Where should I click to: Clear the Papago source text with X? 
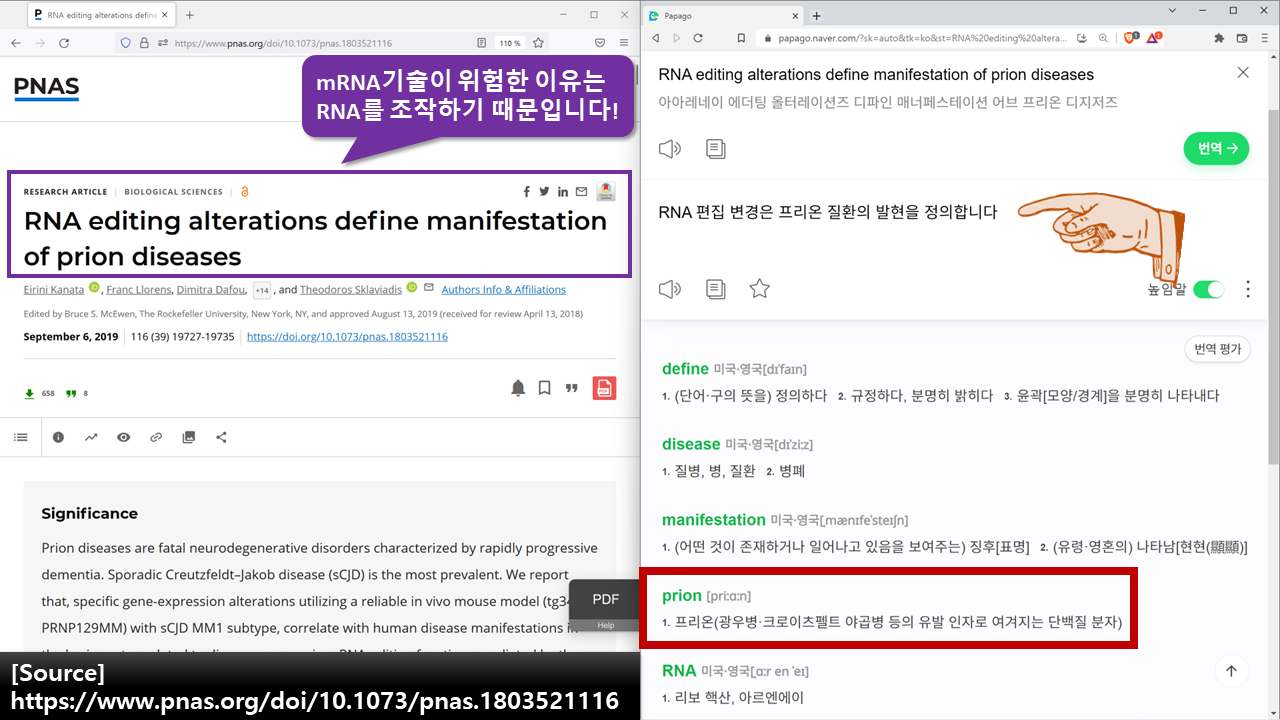coord(1243,72)
